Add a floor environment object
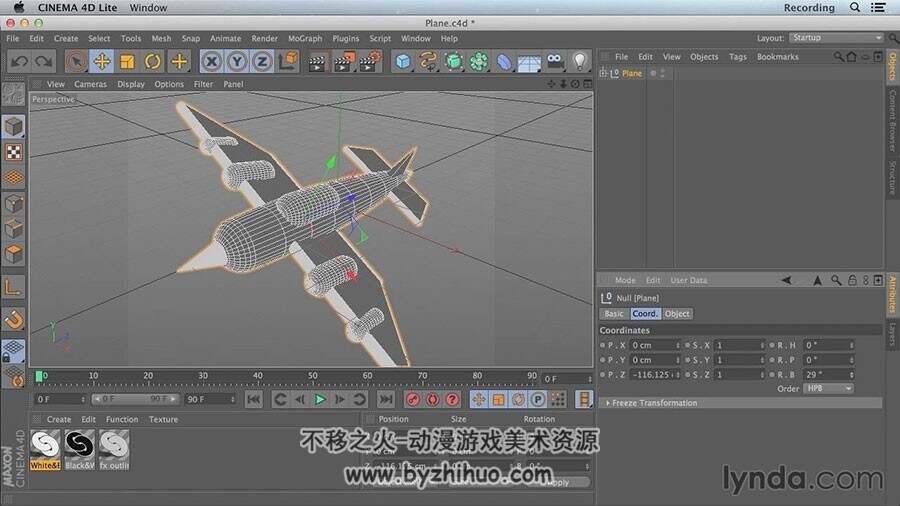Screen dimensions: 900x506 point(529,61)
